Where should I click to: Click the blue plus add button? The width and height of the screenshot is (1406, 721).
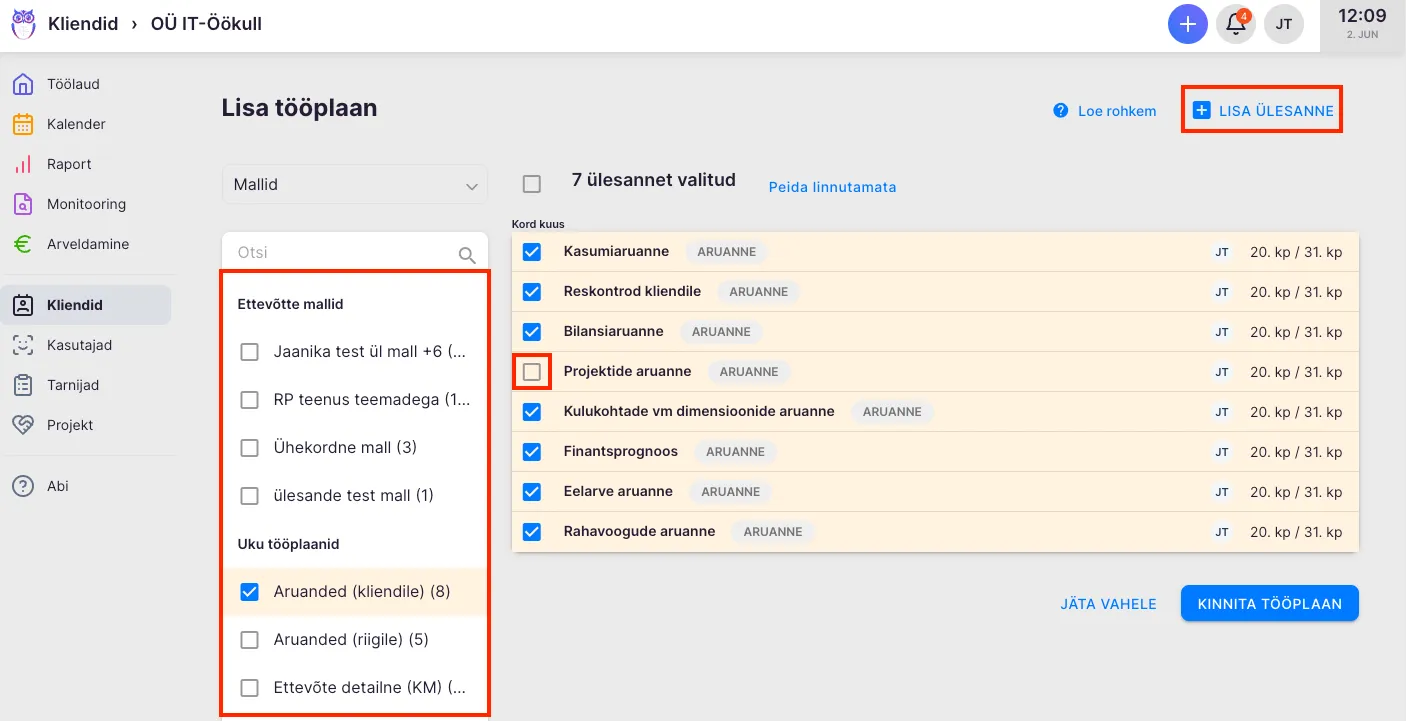pyautogui.click(x=1187, y=24)
